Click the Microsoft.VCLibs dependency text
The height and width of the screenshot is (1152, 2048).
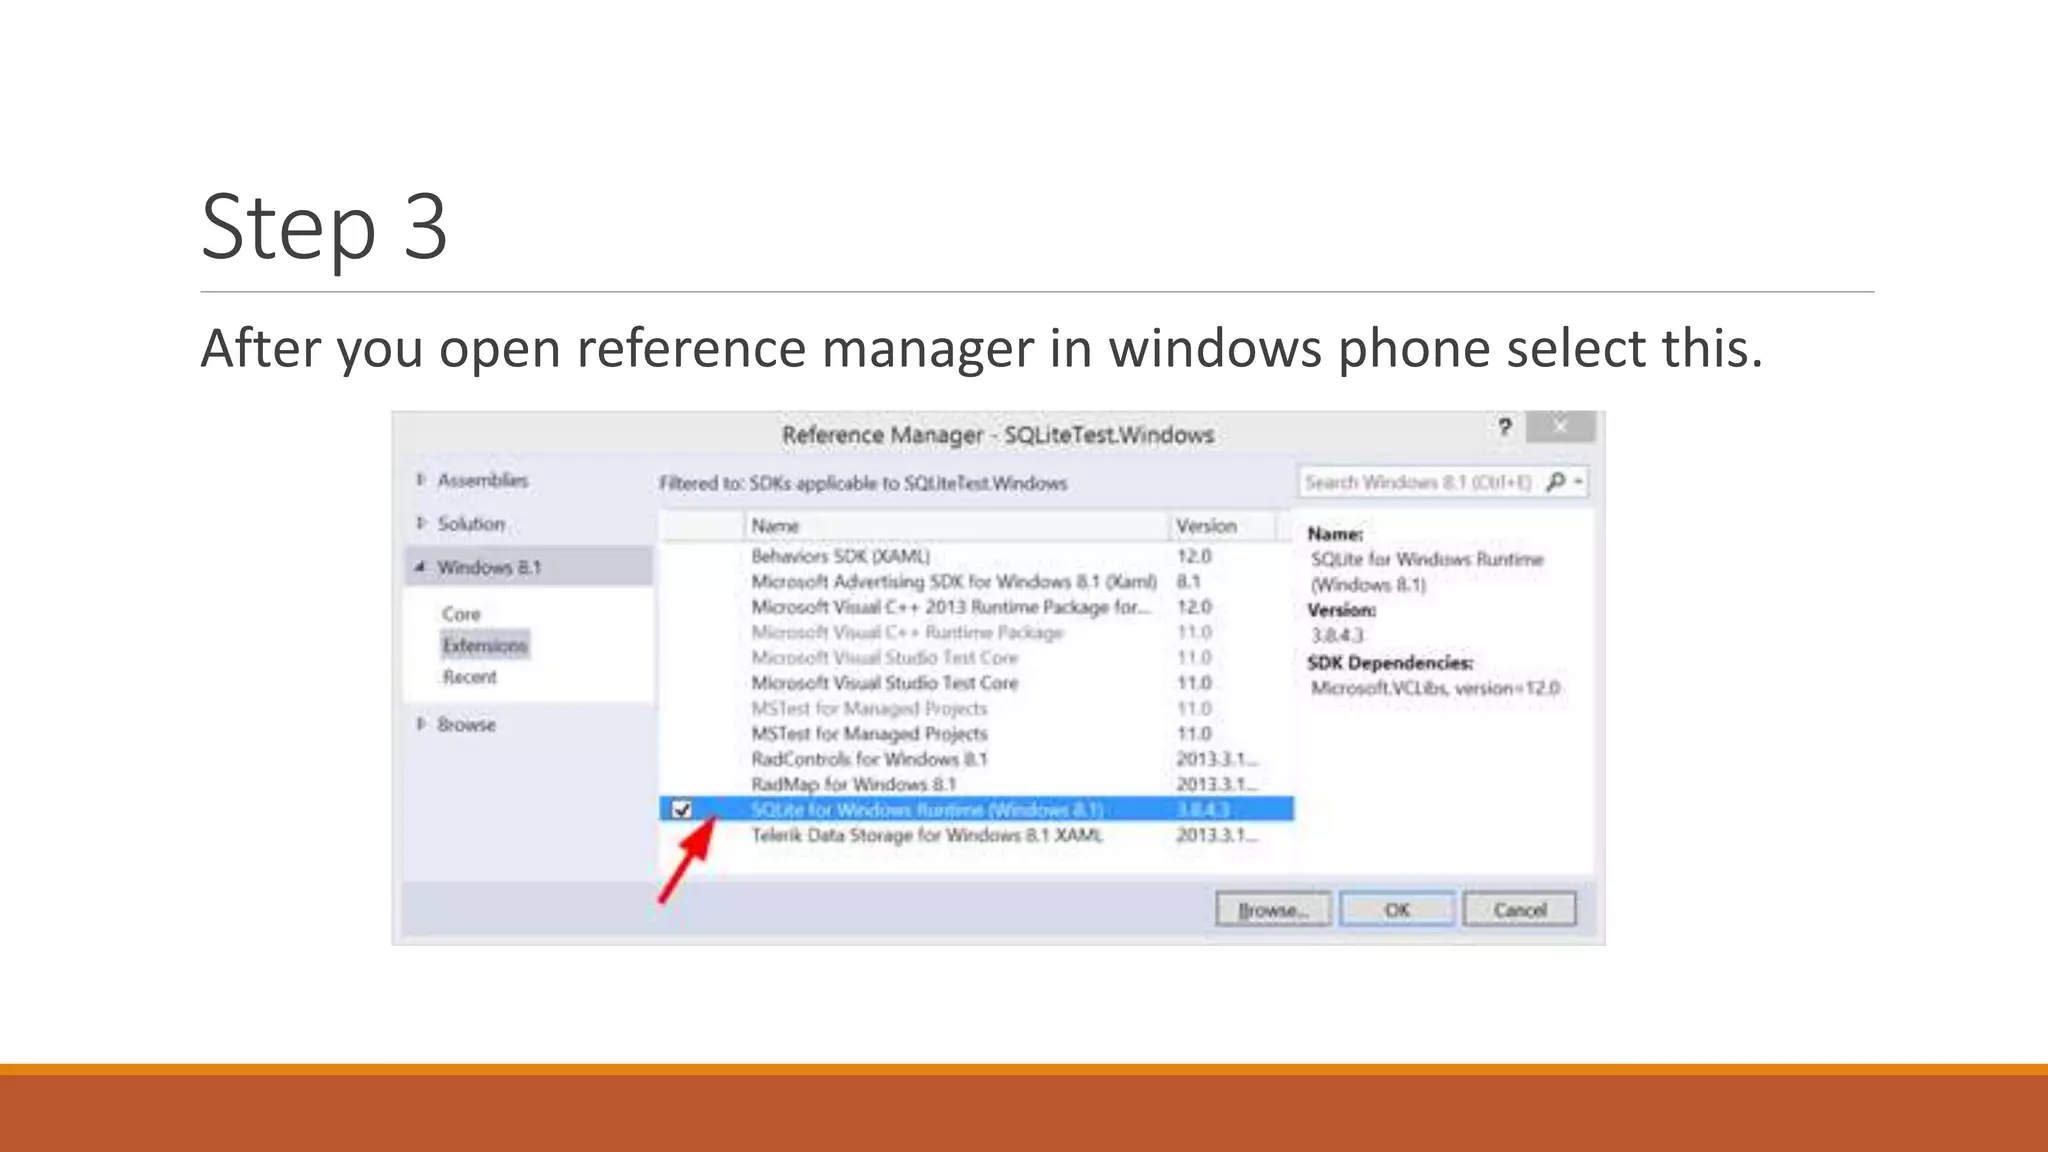1435,688
